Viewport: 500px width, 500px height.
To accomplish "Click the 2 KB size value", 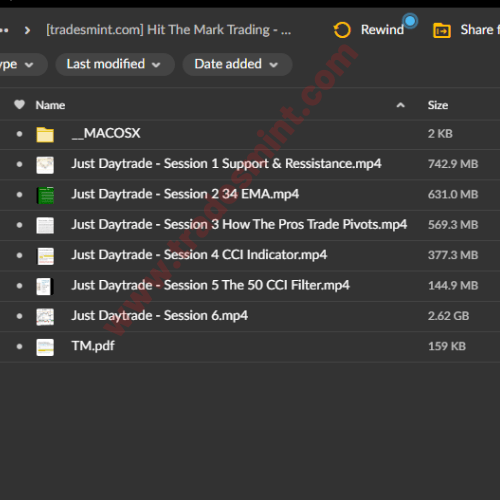I will point(440,134).
